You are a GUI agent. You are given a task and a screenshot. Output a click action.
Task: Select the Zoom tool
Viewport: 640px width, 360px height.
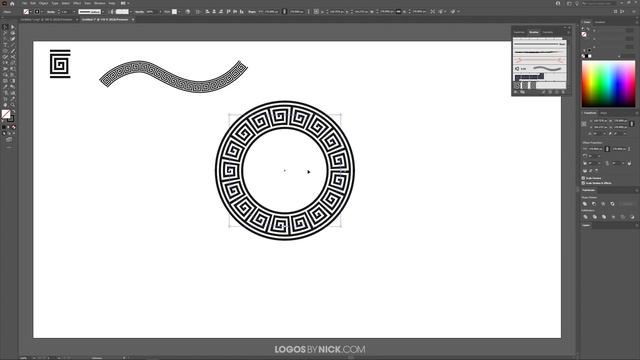[13, 104]
